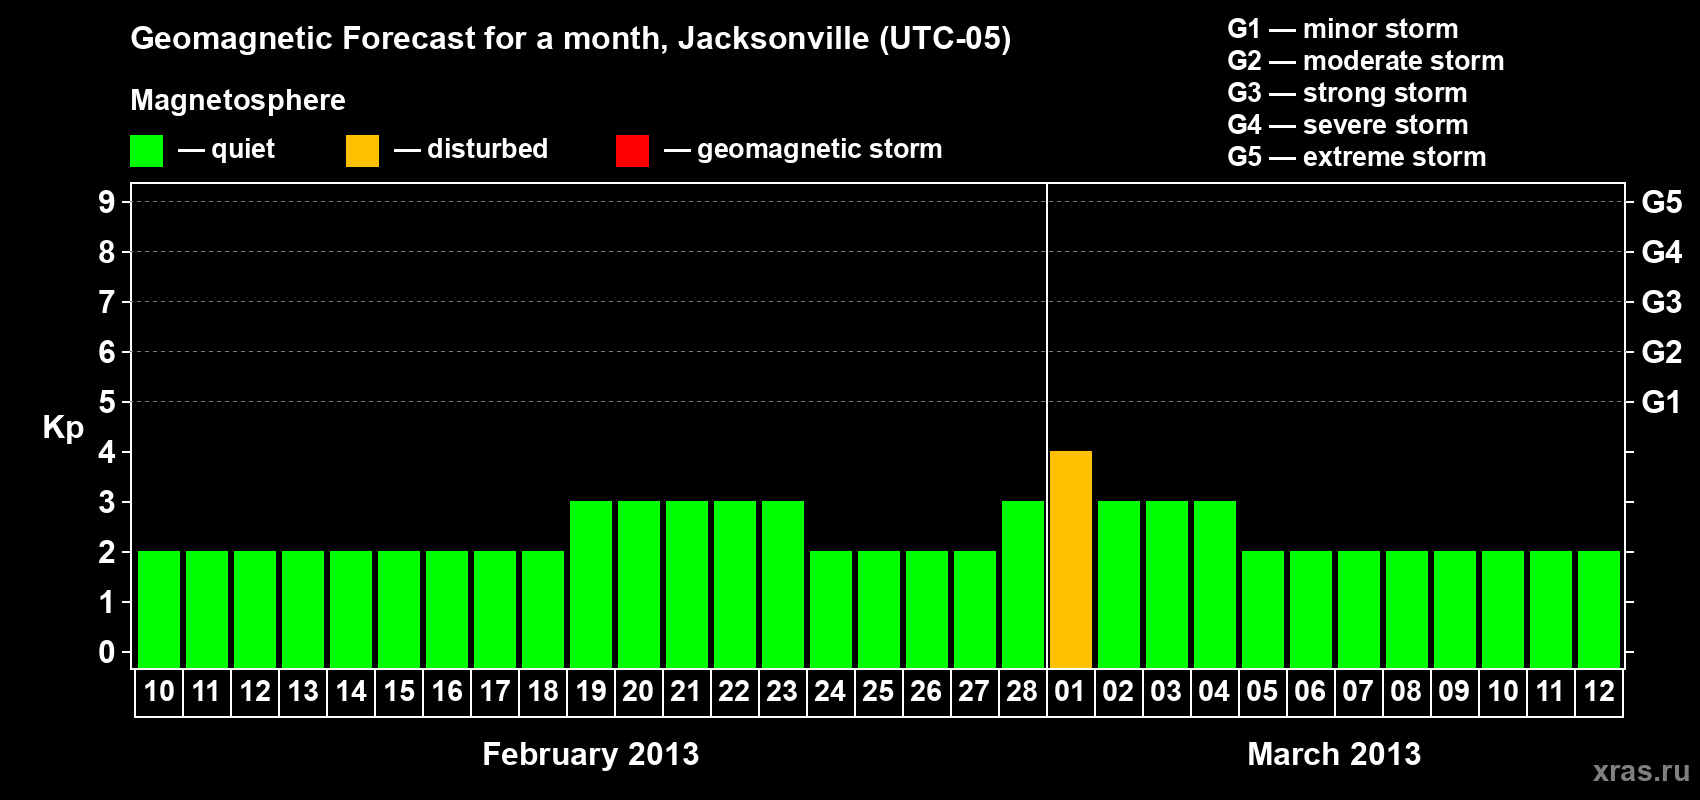Click date cell 14 in February
The height and width of the screenshot is (800, 1700).
pos(351,692)
